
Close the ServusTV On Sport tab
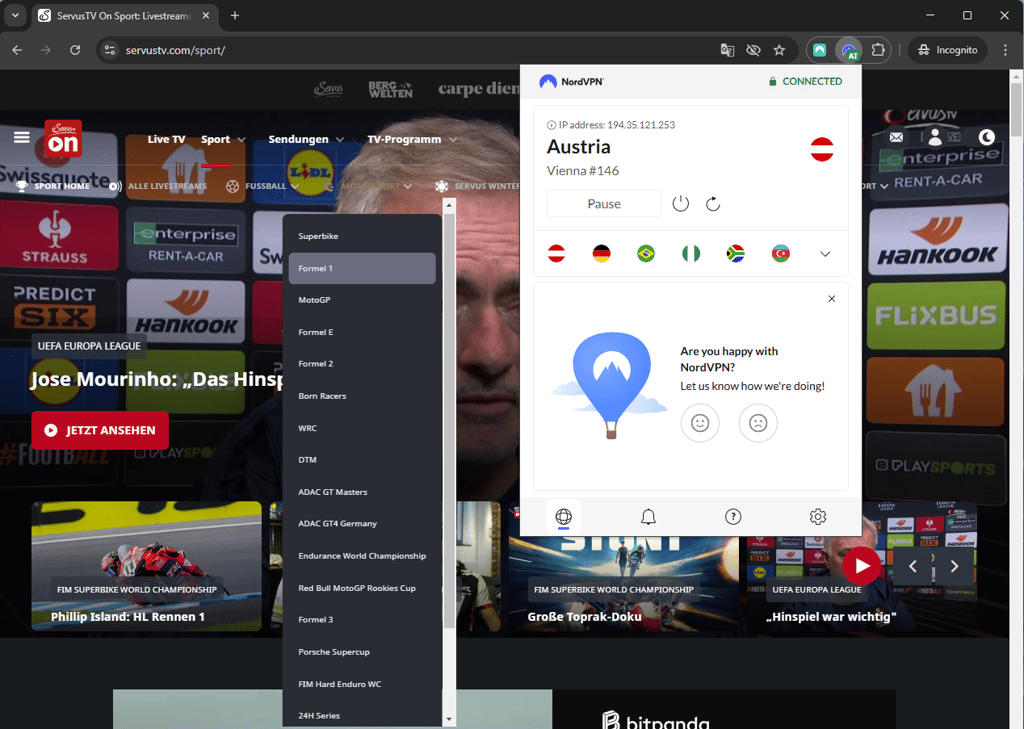[206, 15]
